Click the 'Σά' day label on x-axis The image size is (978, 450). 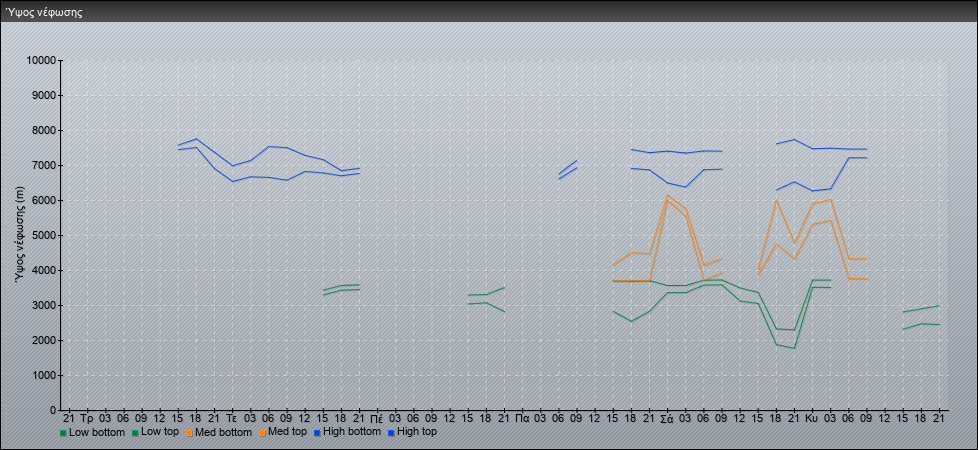click(x=667, y=418)
